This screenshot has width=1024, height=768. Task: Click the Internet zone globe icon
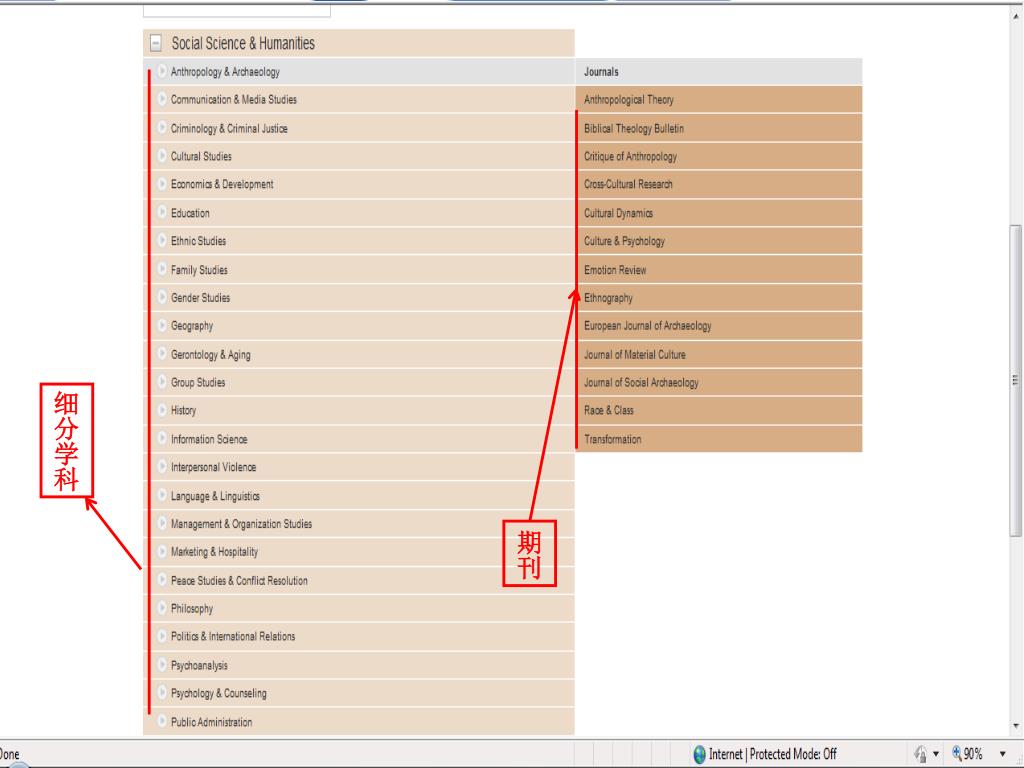pos(699,754)
